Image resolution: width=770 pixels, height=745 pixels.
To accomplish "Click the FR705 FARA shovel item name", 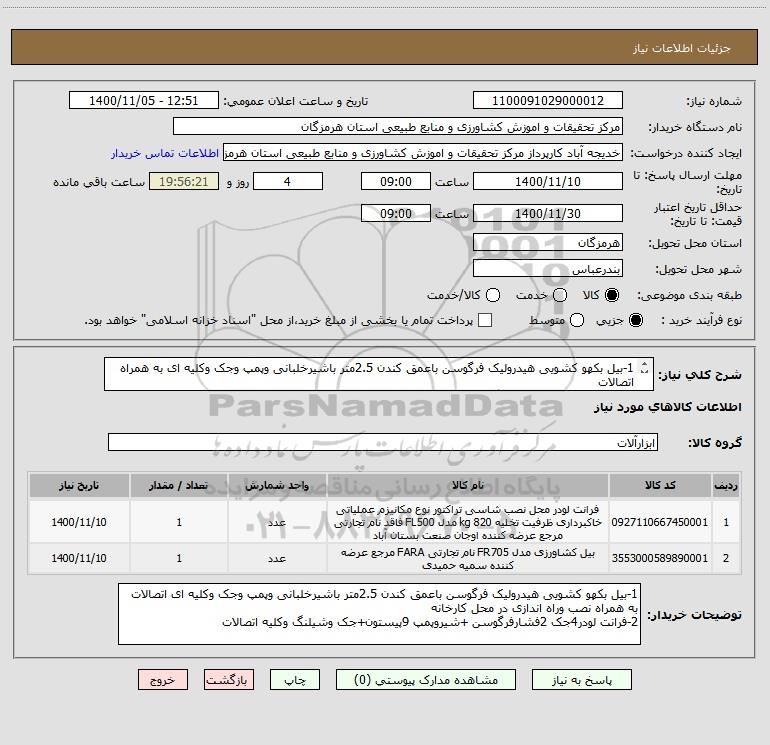I will (x=468, y=559).
